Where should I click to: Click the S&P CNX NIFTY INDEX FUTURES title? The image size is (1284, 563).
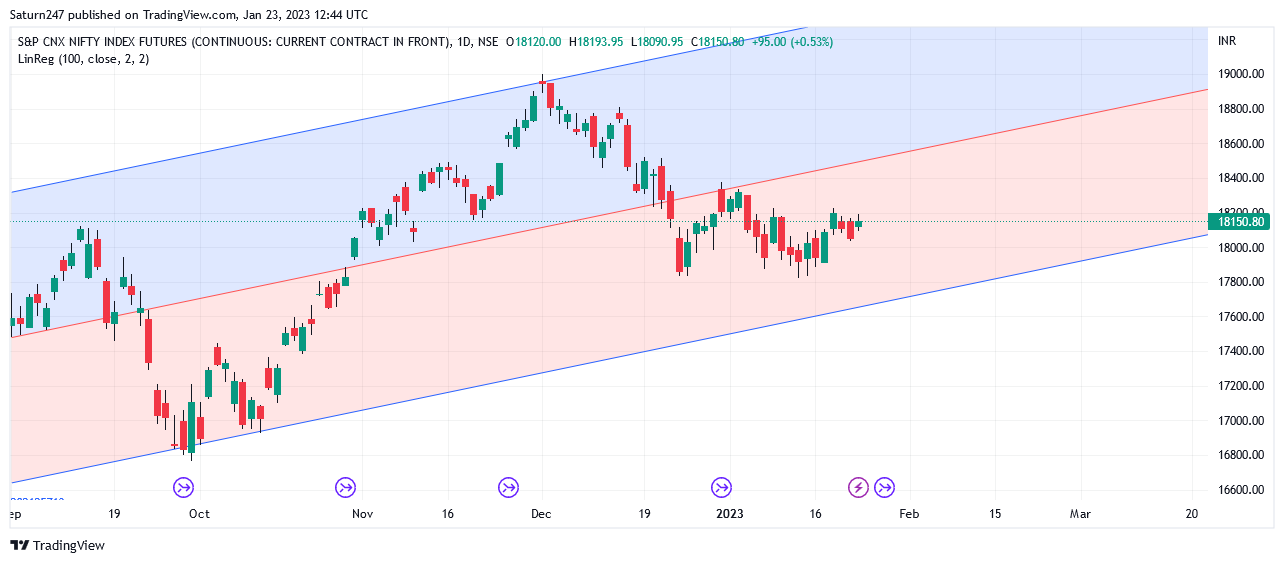(231, 42)
